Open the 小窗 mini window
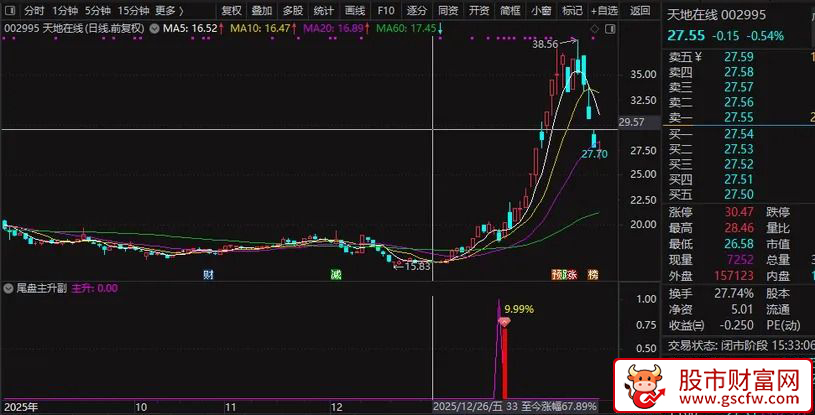Image resolution: width=815 pixels, height=415 pixels. 541,10
